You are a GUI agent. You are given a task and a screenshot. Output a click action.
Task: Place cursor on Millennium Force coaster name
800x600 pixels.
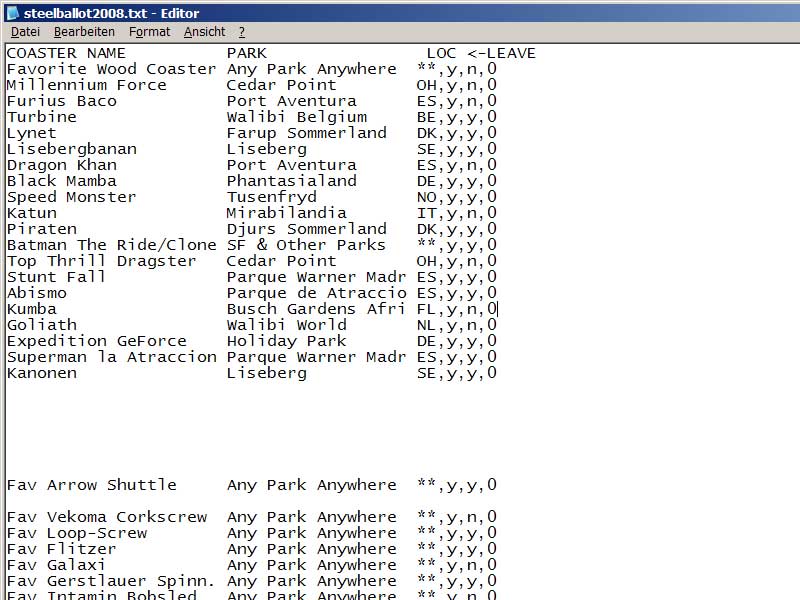86,85
